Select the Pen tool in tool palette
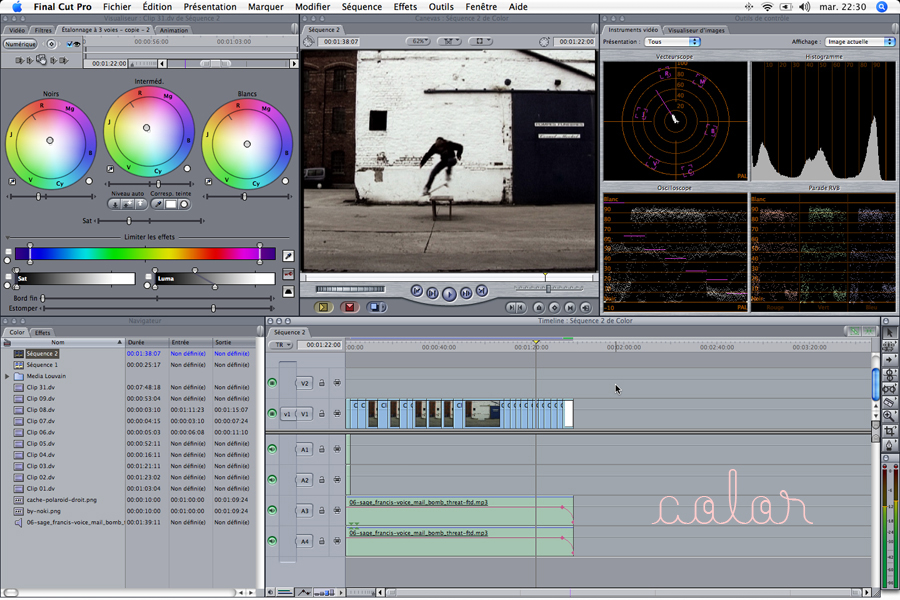The width and height of the screenshot is (900, 600). pos(890,444)
